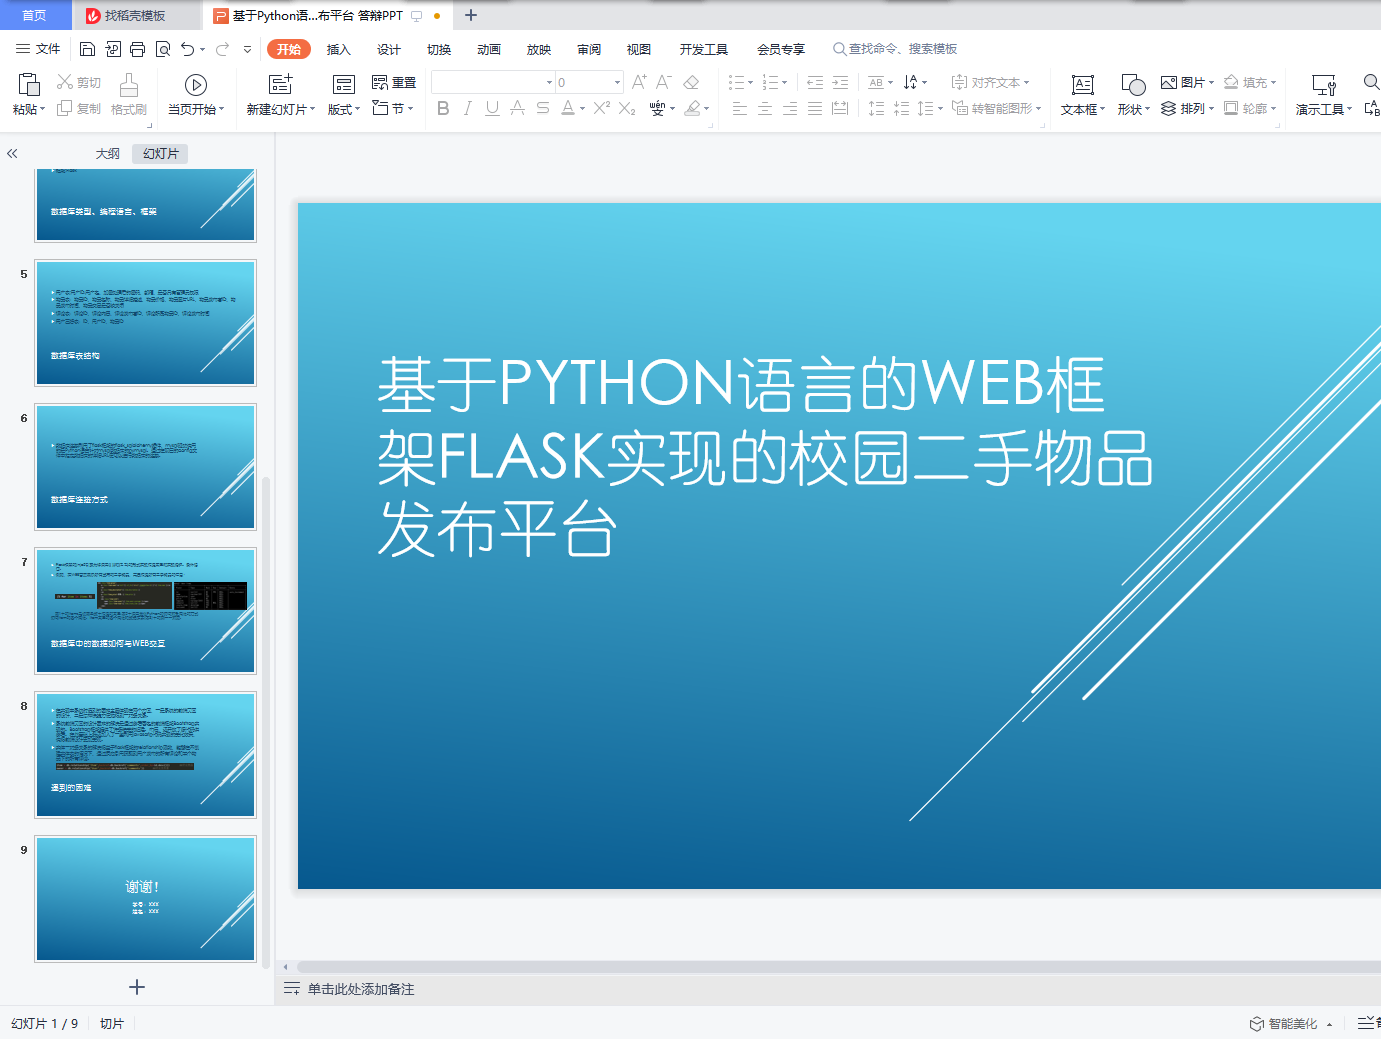Click the Save icon in quick toolbar
The image size is (1381, 1039).
[87, 49]
